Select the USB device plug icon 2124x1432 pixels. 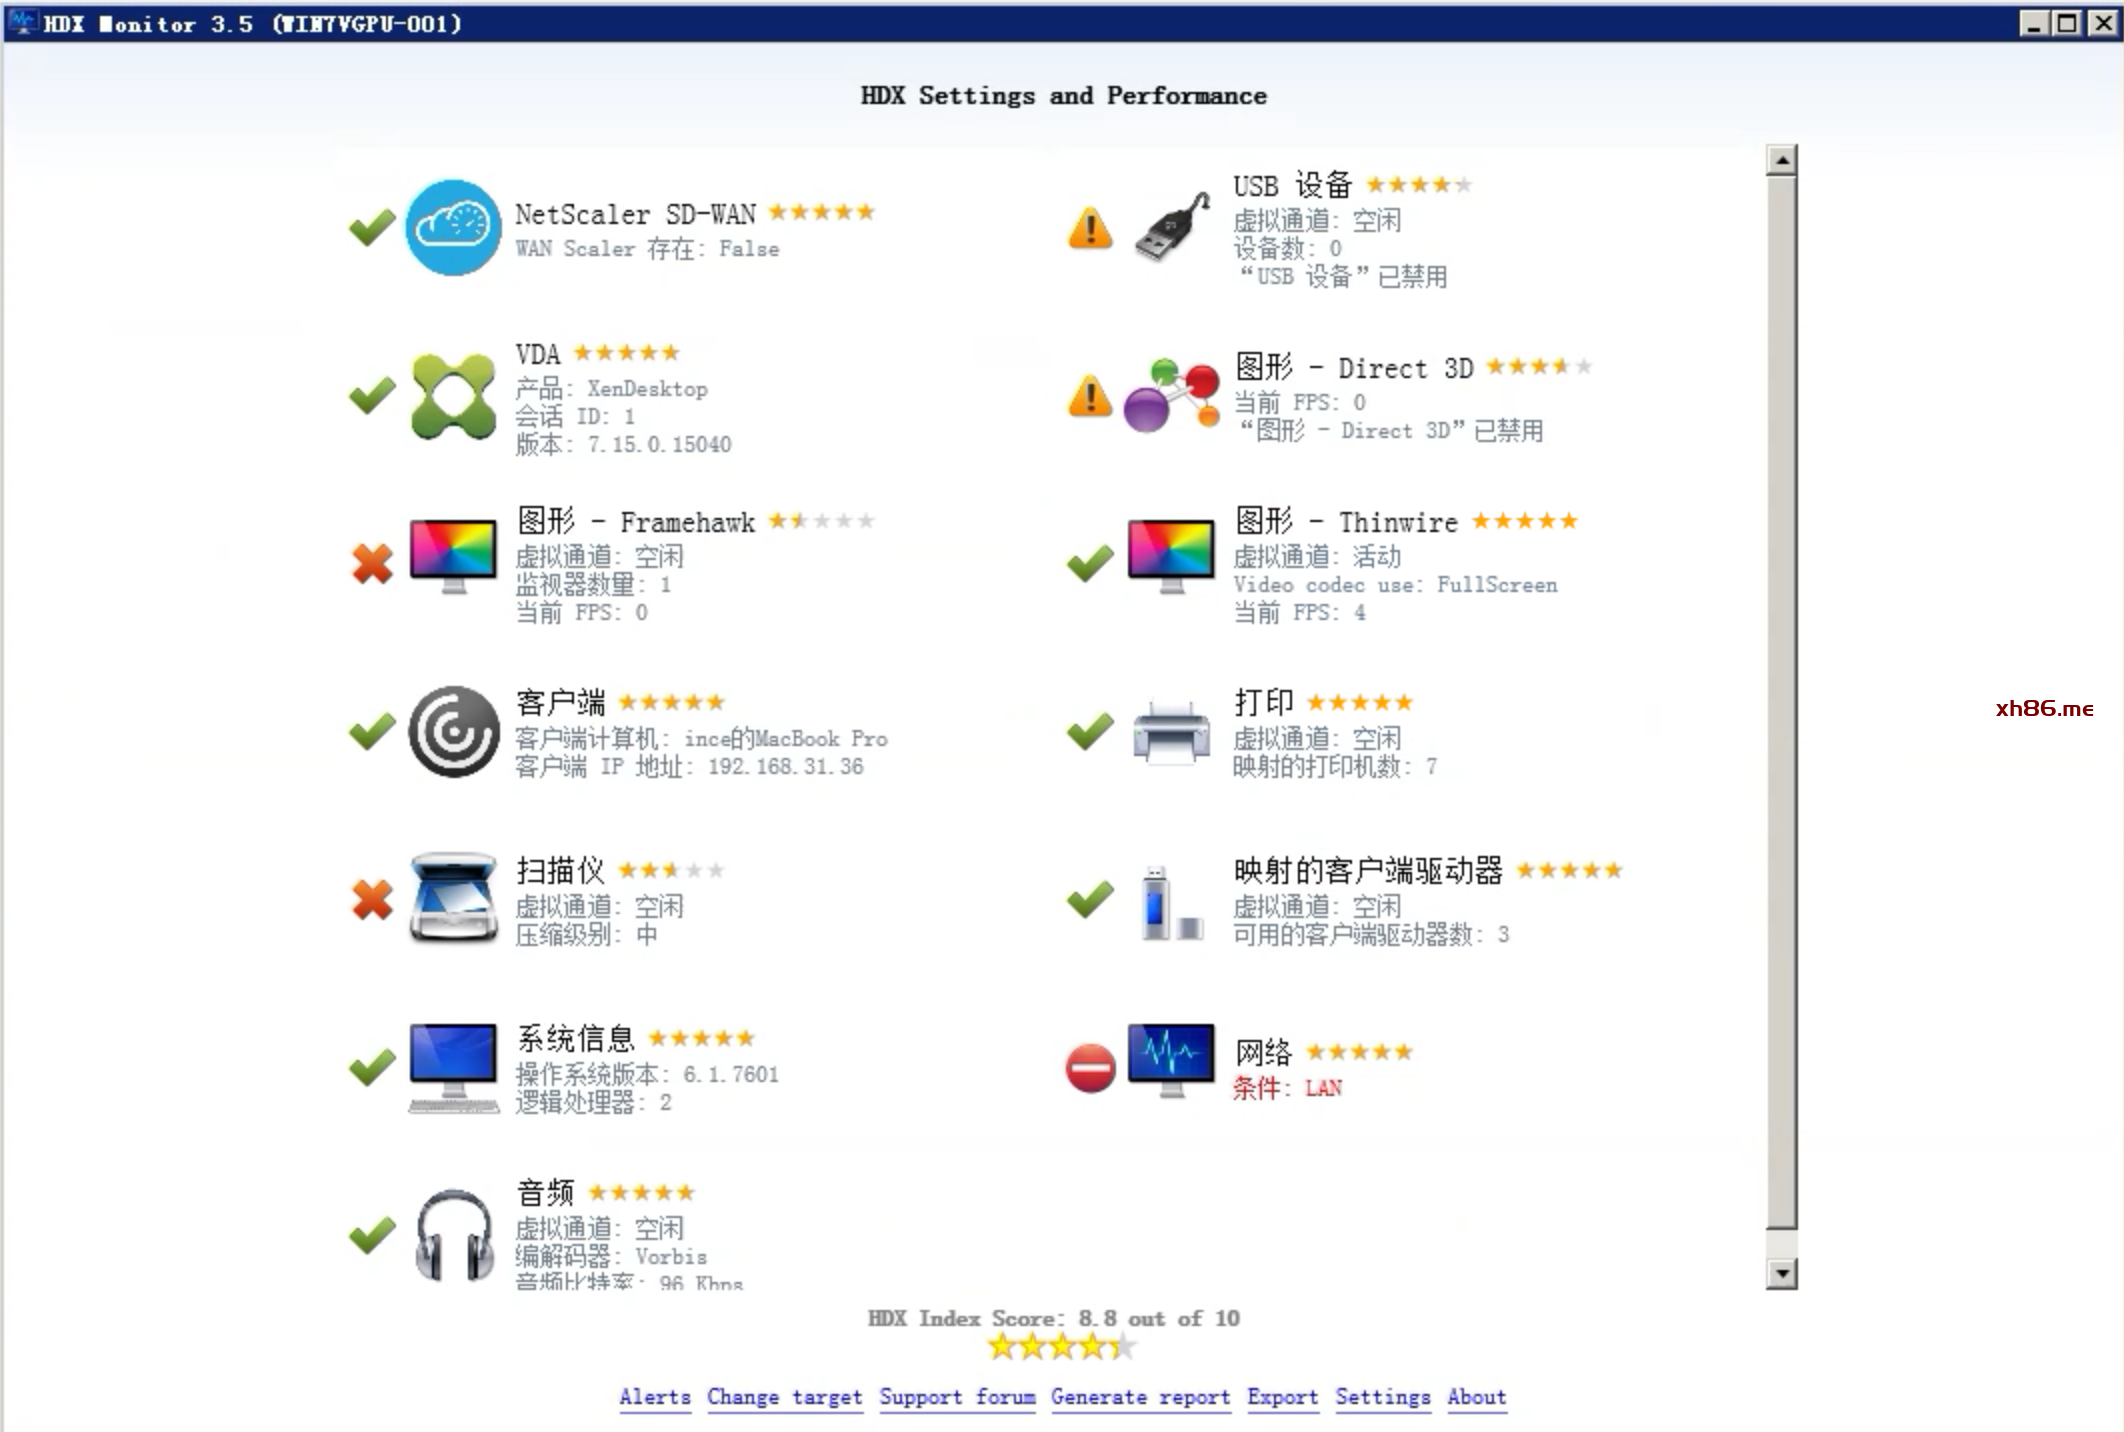coord(1172,228)
